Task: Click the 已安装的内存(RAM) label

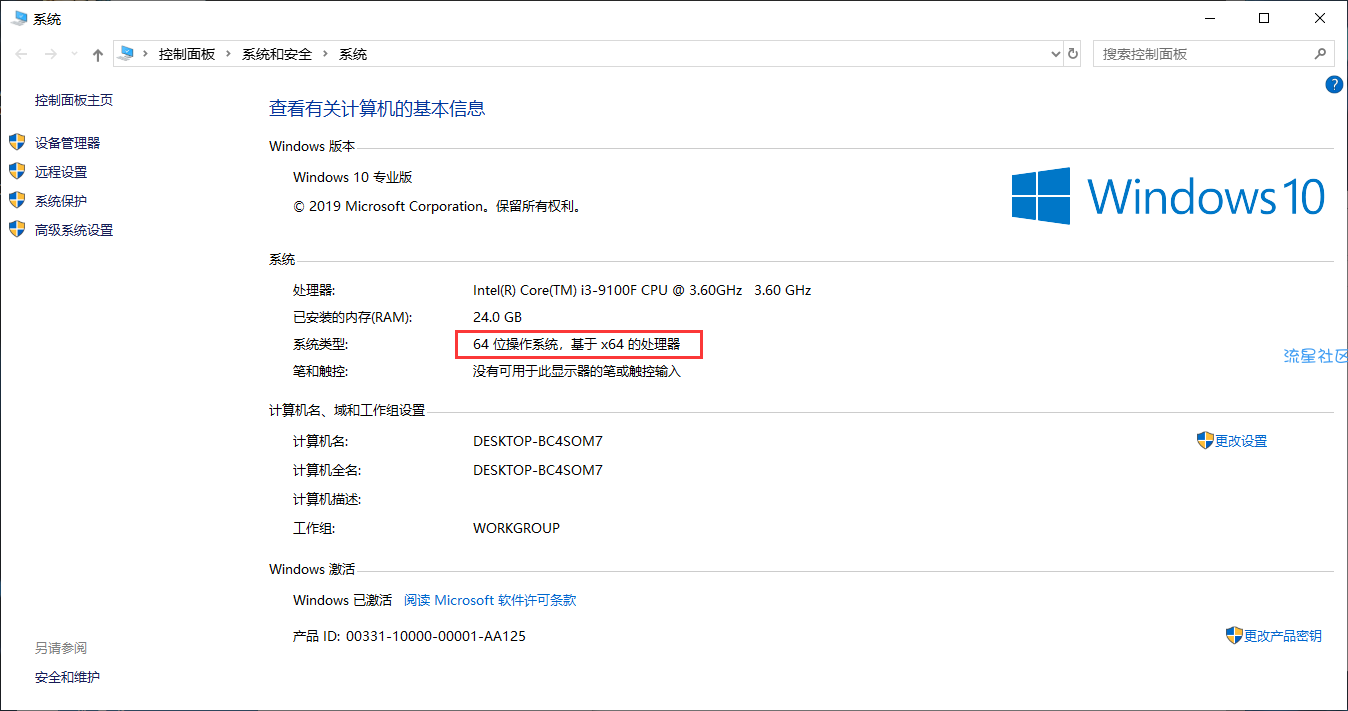Action: click(x=352, y=317)
